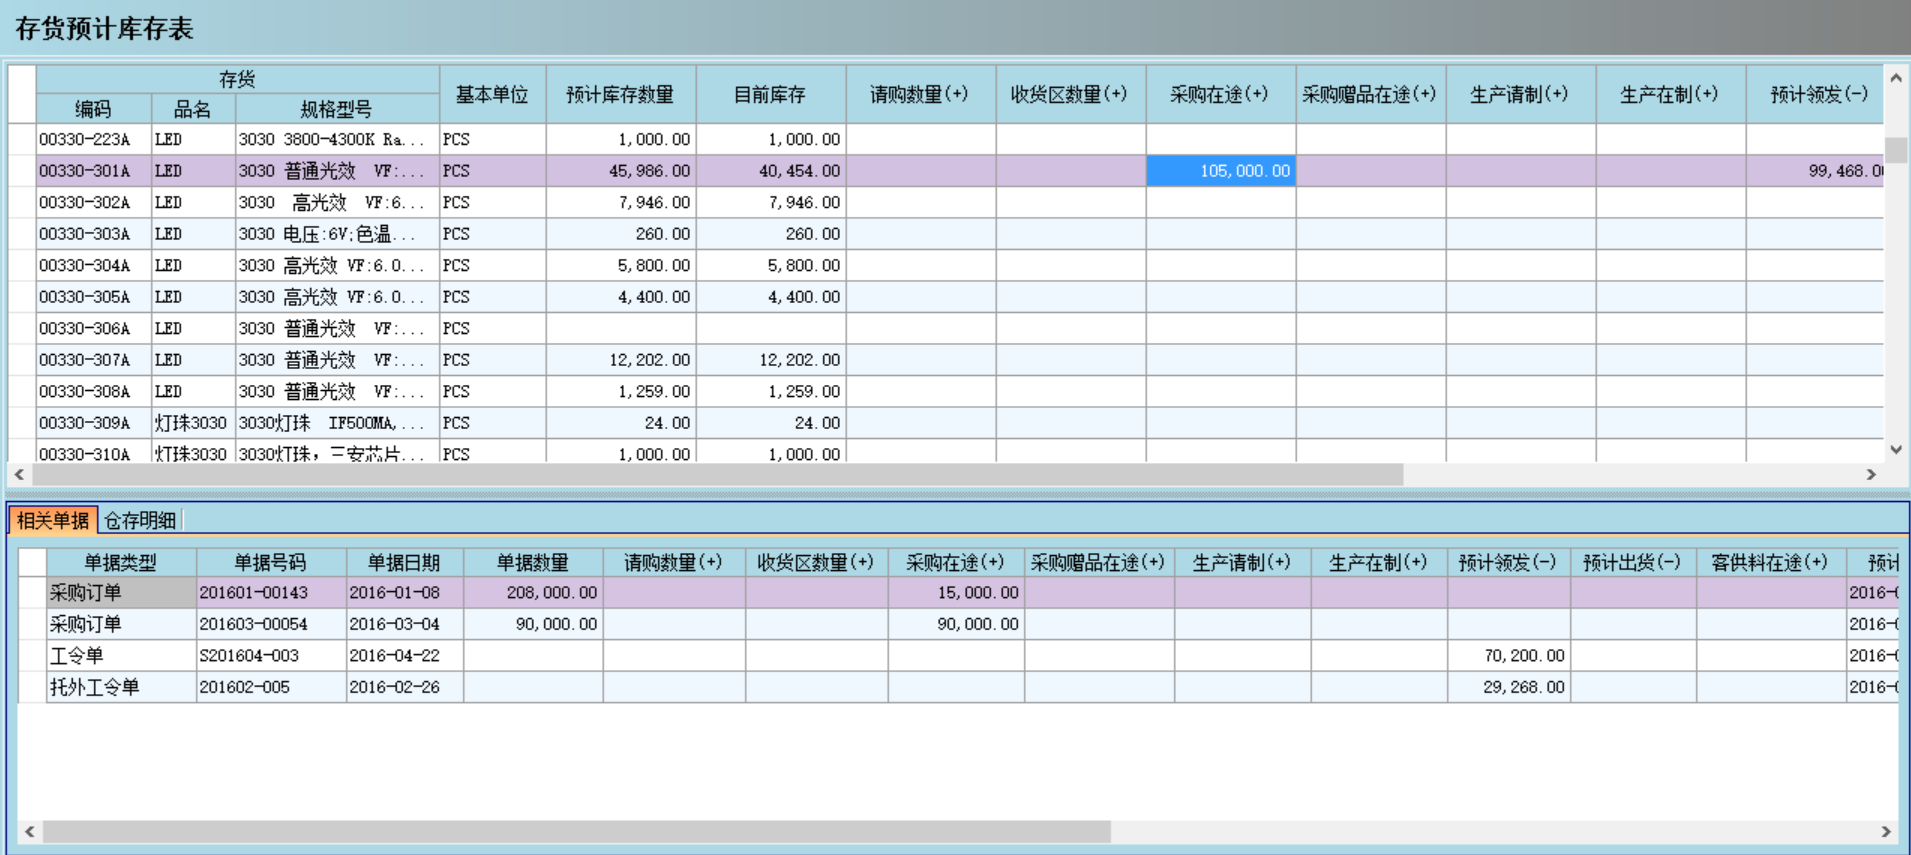Click the 单据日期 column header

tap(404, 562)
